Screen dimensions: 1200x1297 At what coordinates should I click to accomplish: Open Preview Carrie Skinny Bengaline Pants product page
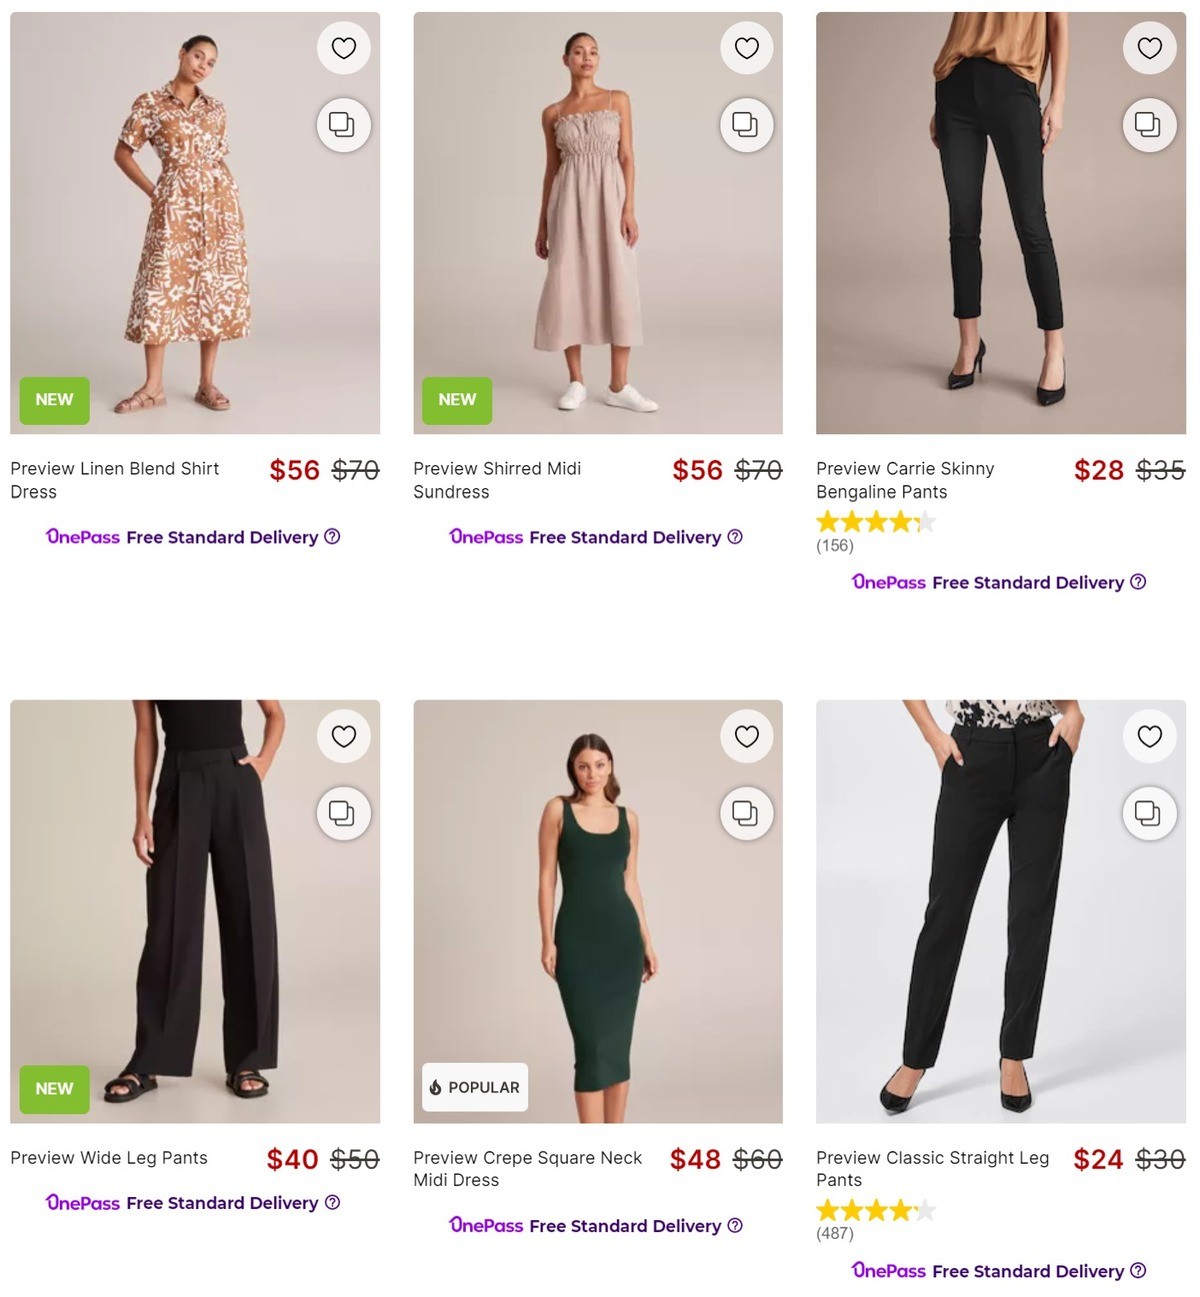[x=905, y=480]
